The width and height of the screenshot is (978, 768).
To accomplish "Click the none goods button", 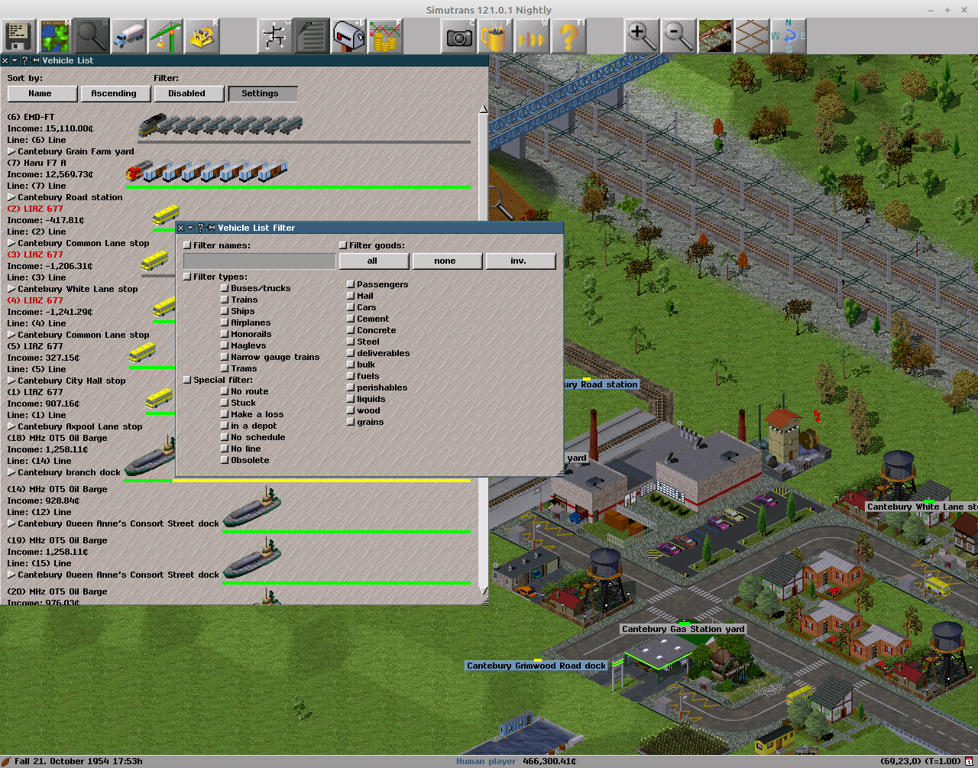I will [447, 261].
